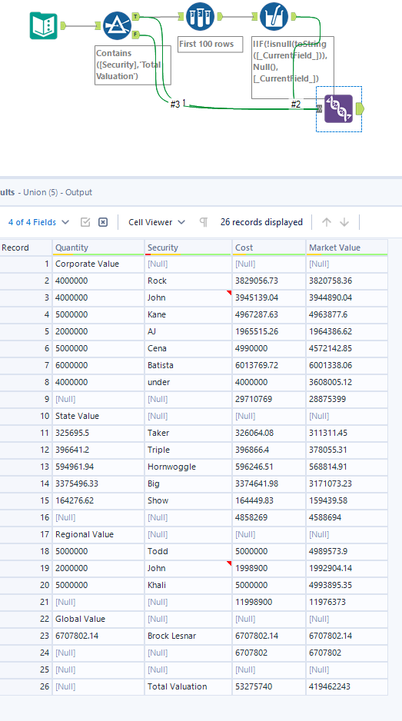402x721 pixels.
Task: Select the Filter tool node
Action: coord(117,26)
